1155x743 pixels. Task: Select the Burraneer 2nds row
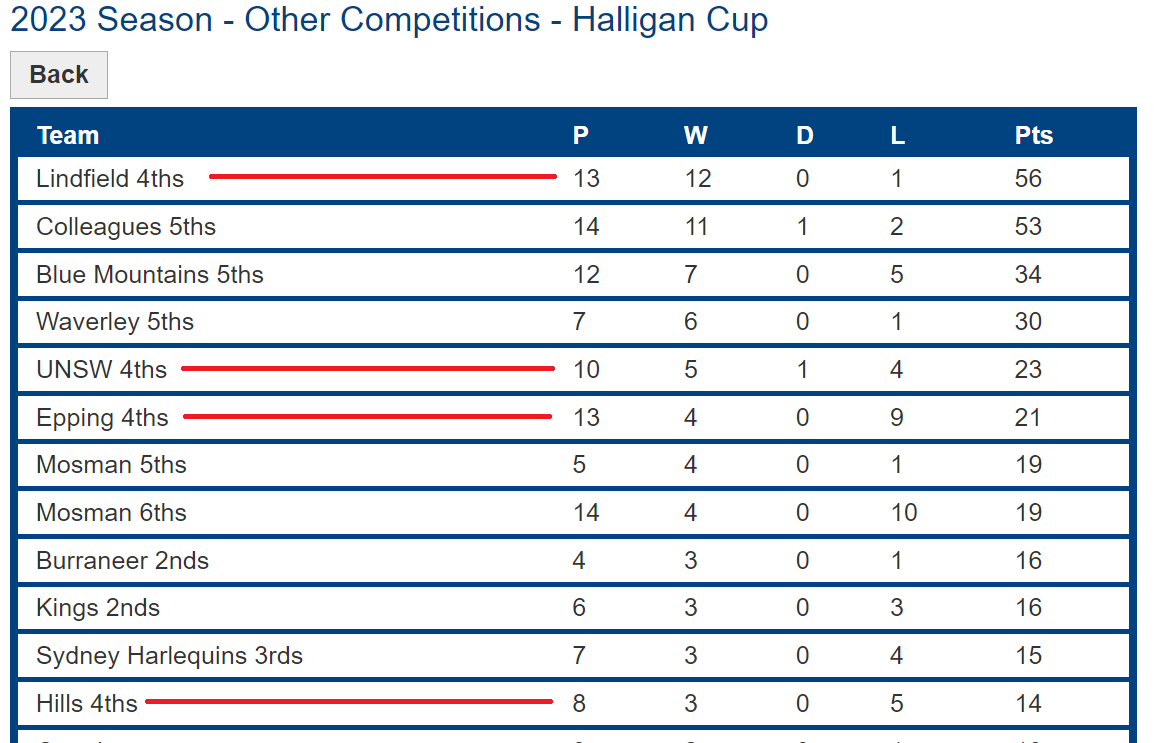[122, 561]
